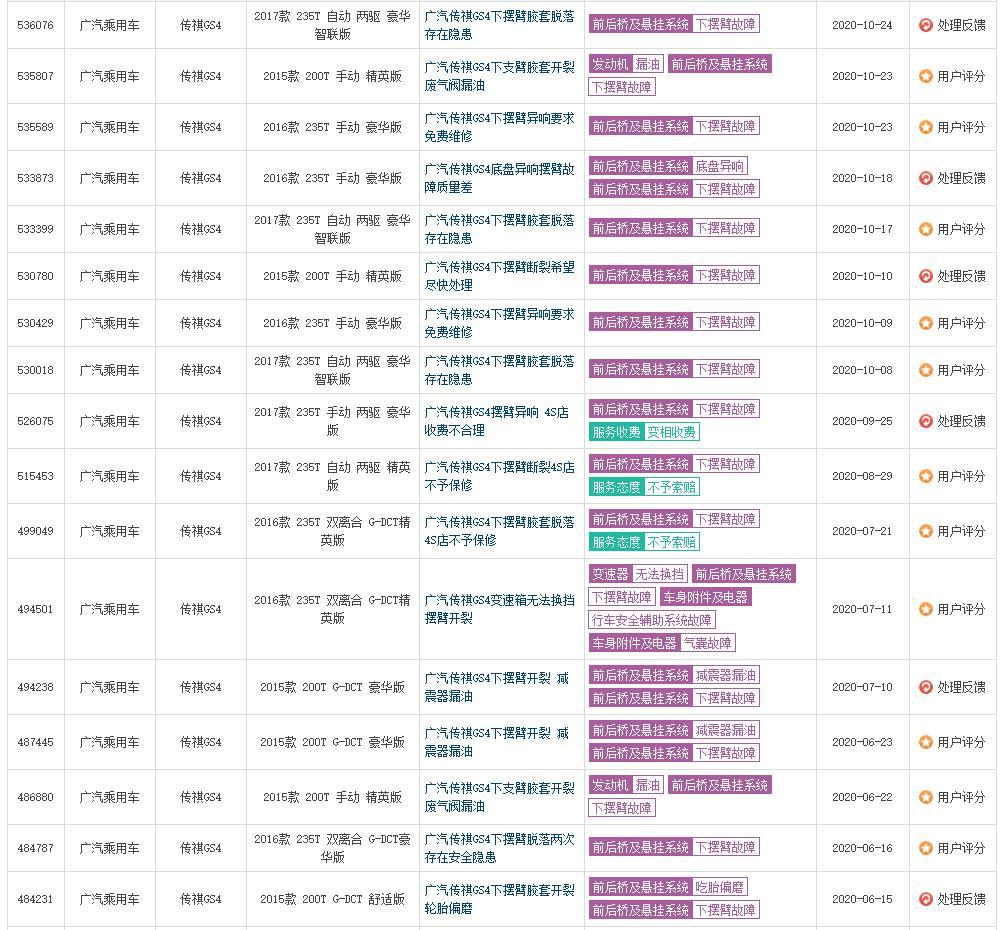Click '2017款 235T 自动 两驱 精英版' model cell
Image resolution: width=1002 pixels, height=930 pixels.
332,476
